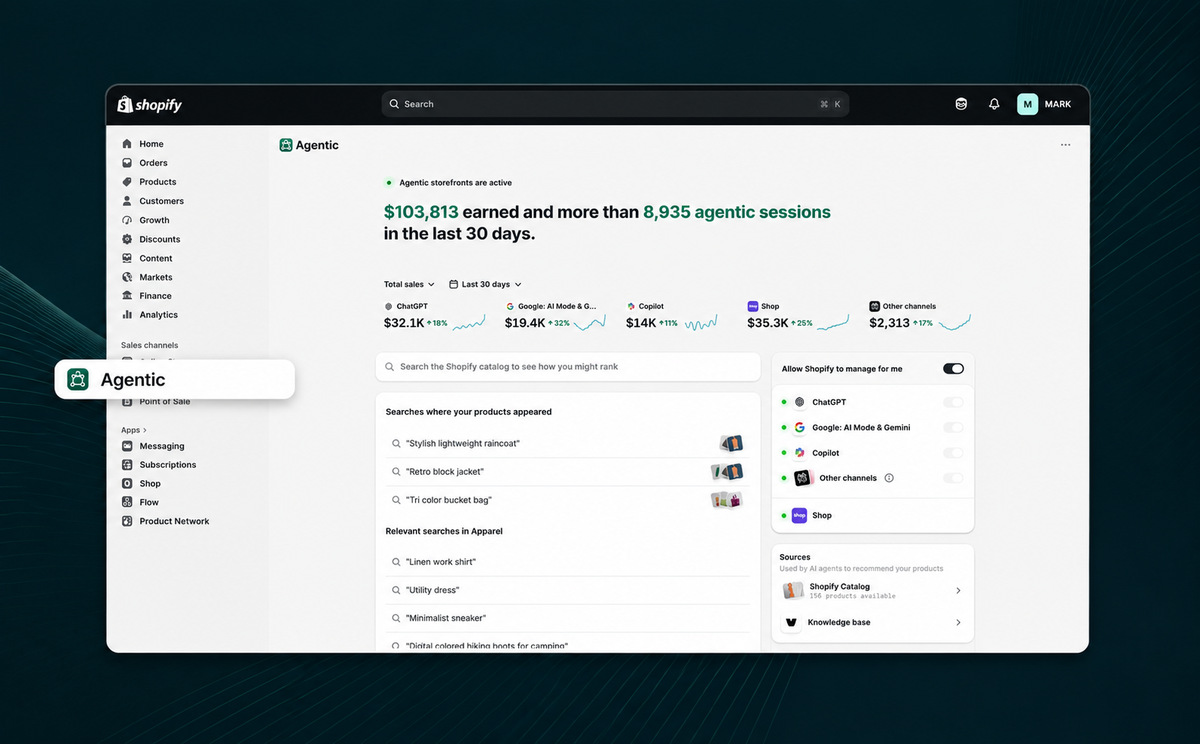Click the Home icon in sidebar
The width and height of the screenshot is (1200, 744).
[127, 144]
